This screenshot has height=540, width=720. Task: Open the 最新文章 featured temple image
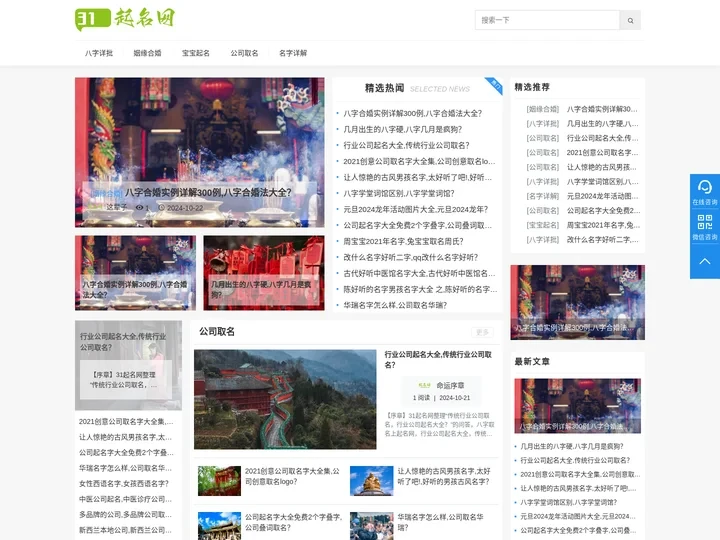point(578,406)
